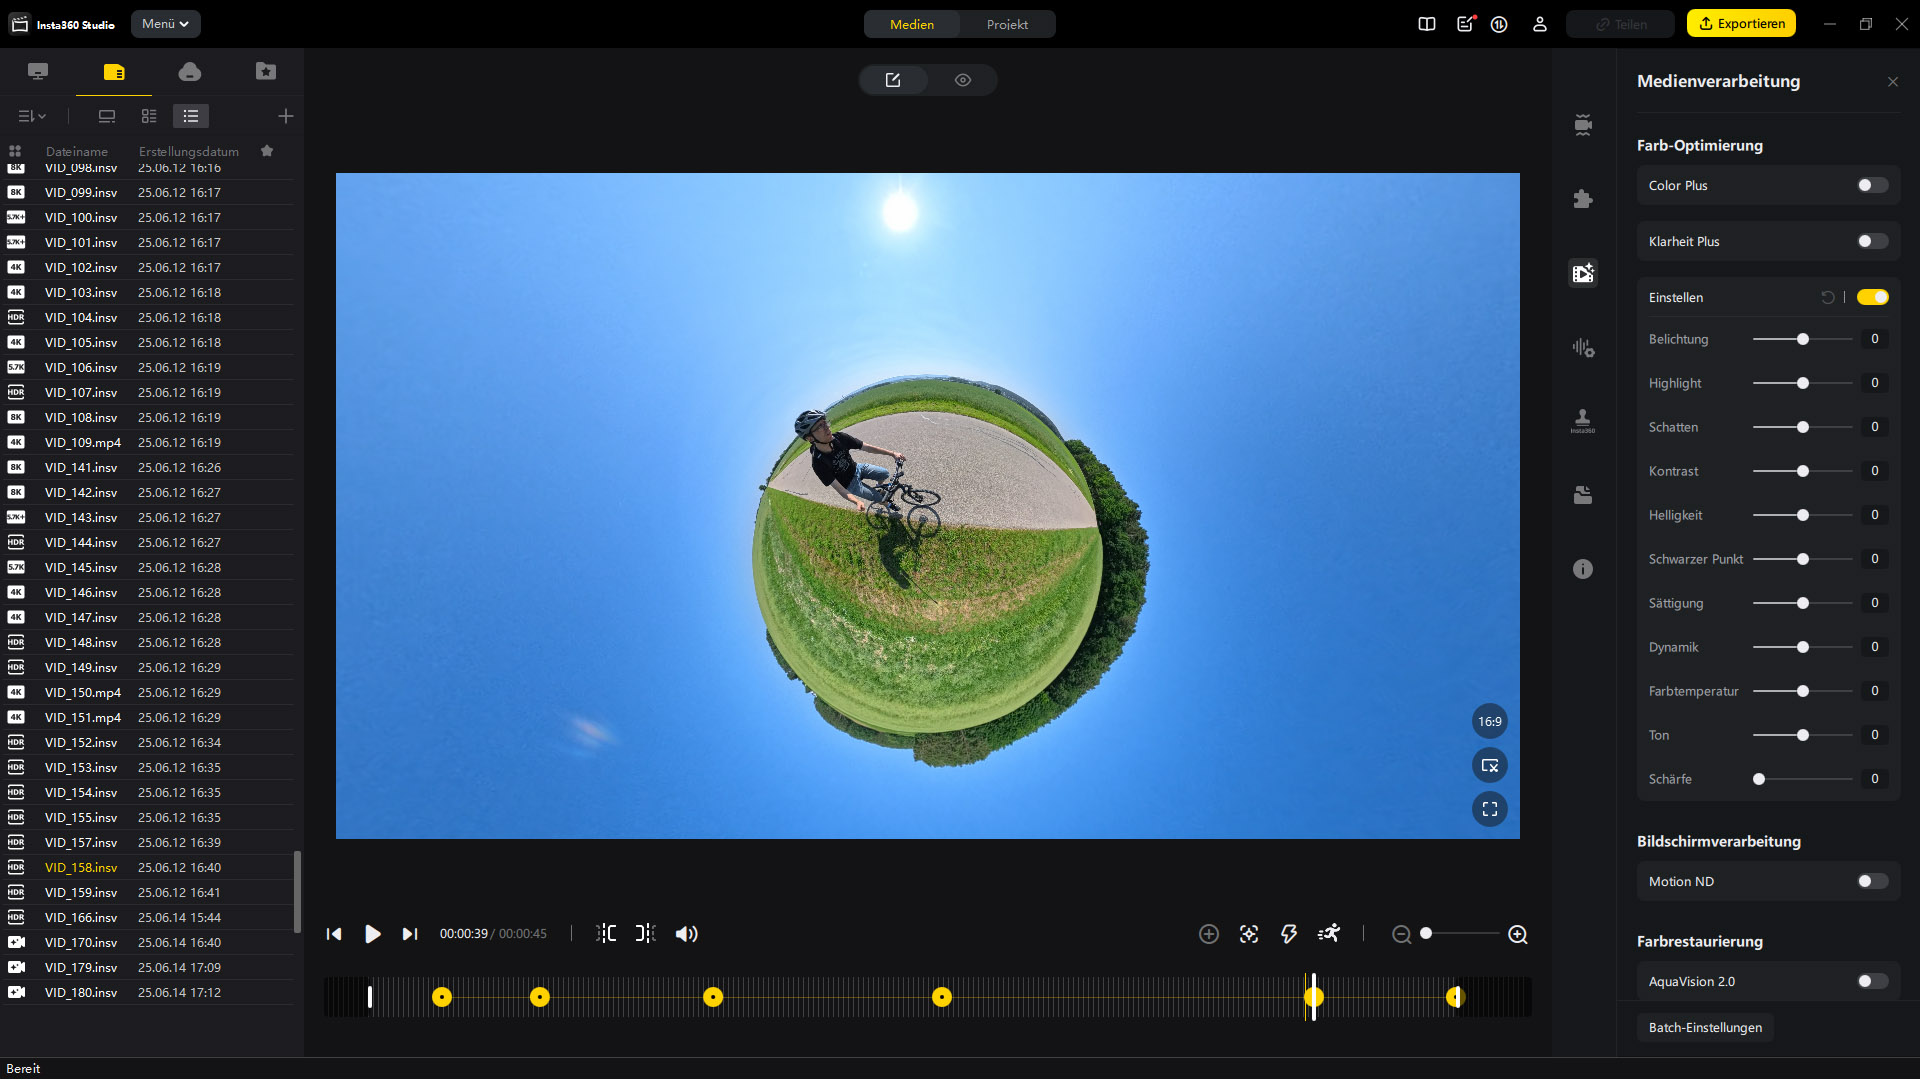This screenshot has height=1080, width=1920.
Task: Disable the Einstellen toggle
Action: pos(1872,298)
